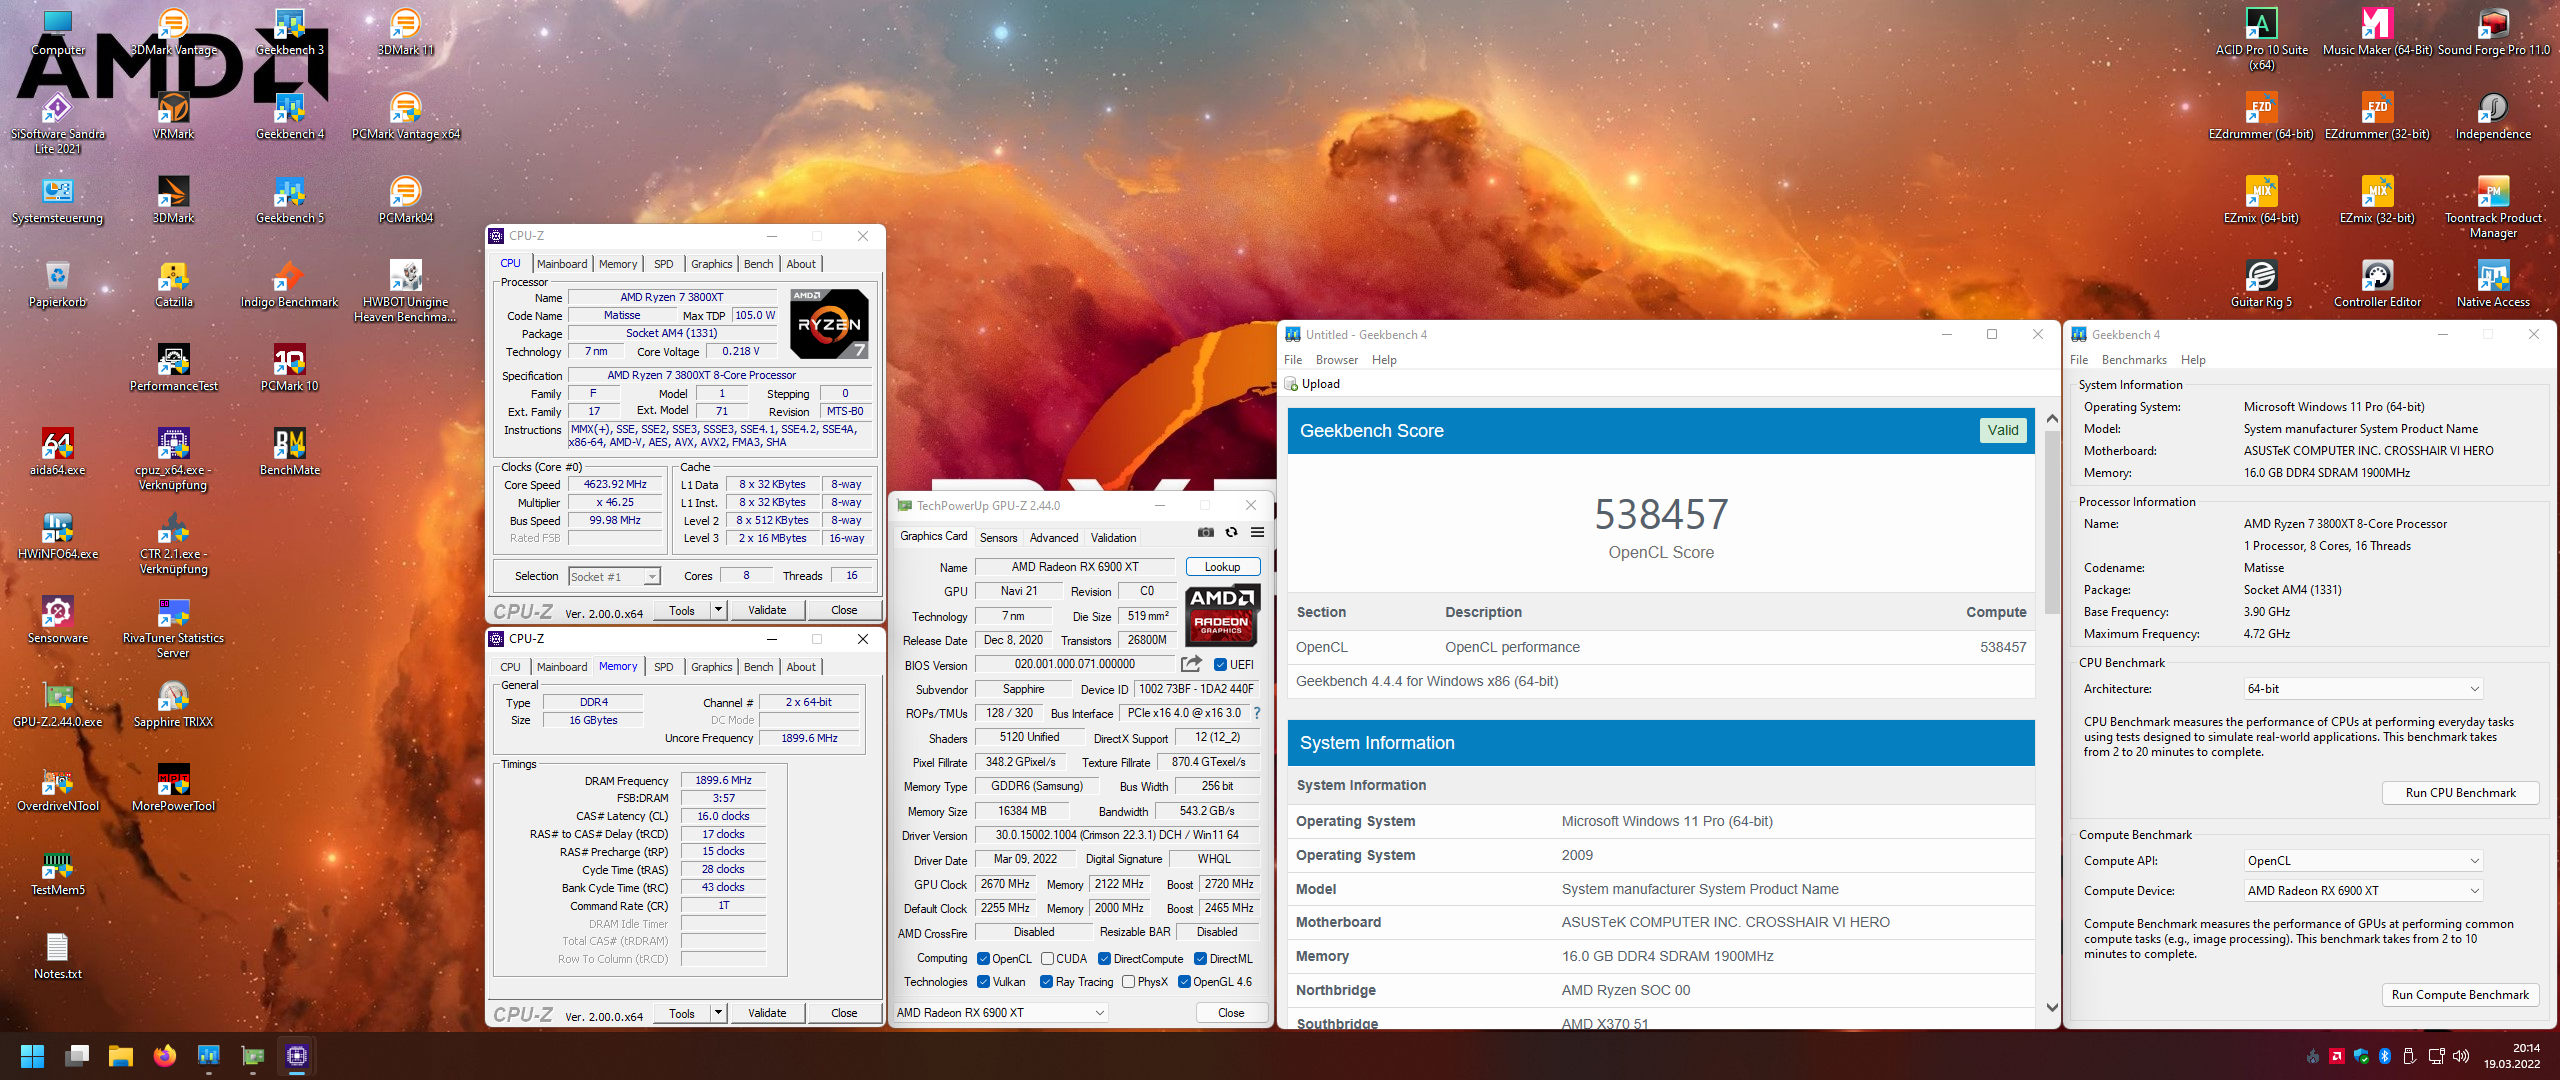Screen dimensions: 2560x1080
Task: Click the Run Compute Benchmark button
Action: 2460,995
